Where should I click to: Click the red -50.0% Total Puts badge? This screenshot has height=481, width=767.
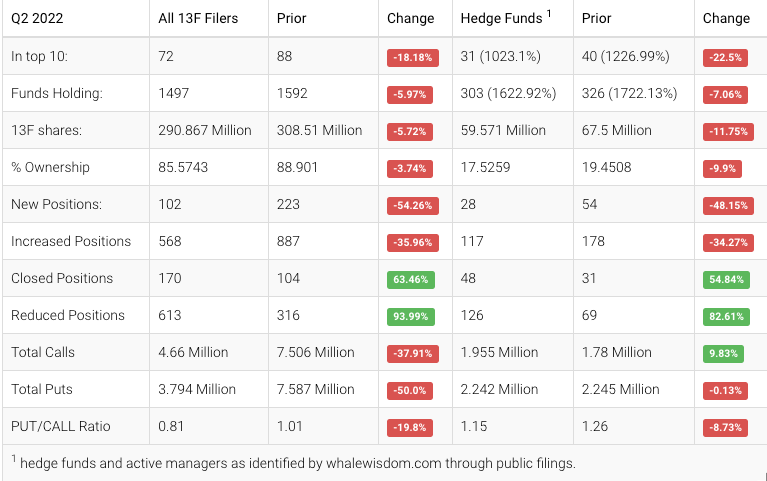pos(410,390)
